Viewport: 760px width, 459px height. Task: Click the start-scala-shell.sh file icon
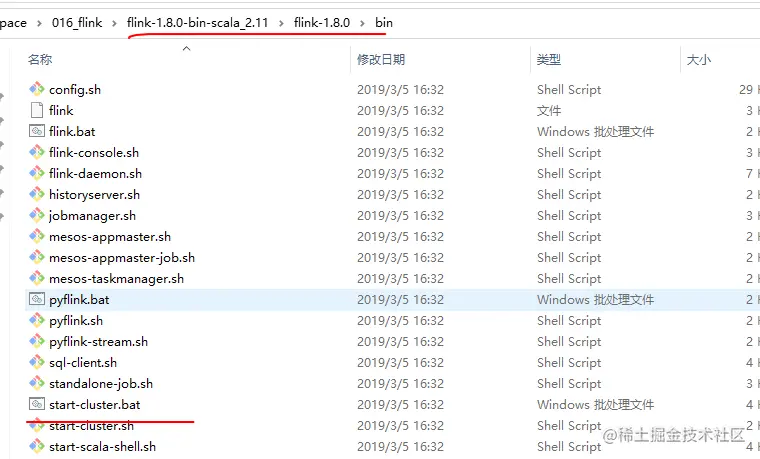pos(37,446)
